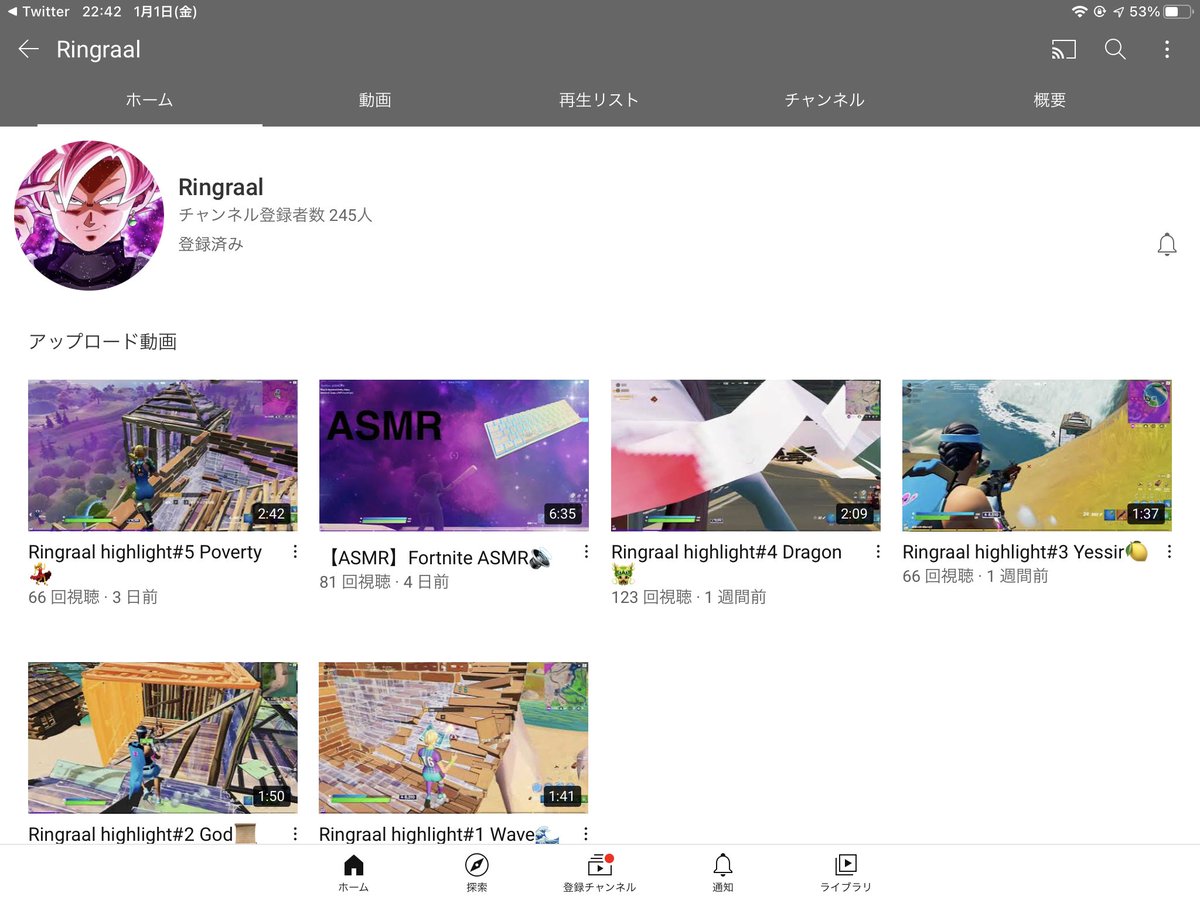This screenshot has height=900, width=1200.
Task: Tap the Ringraal name beside avatar
Action: pos(221,187)
